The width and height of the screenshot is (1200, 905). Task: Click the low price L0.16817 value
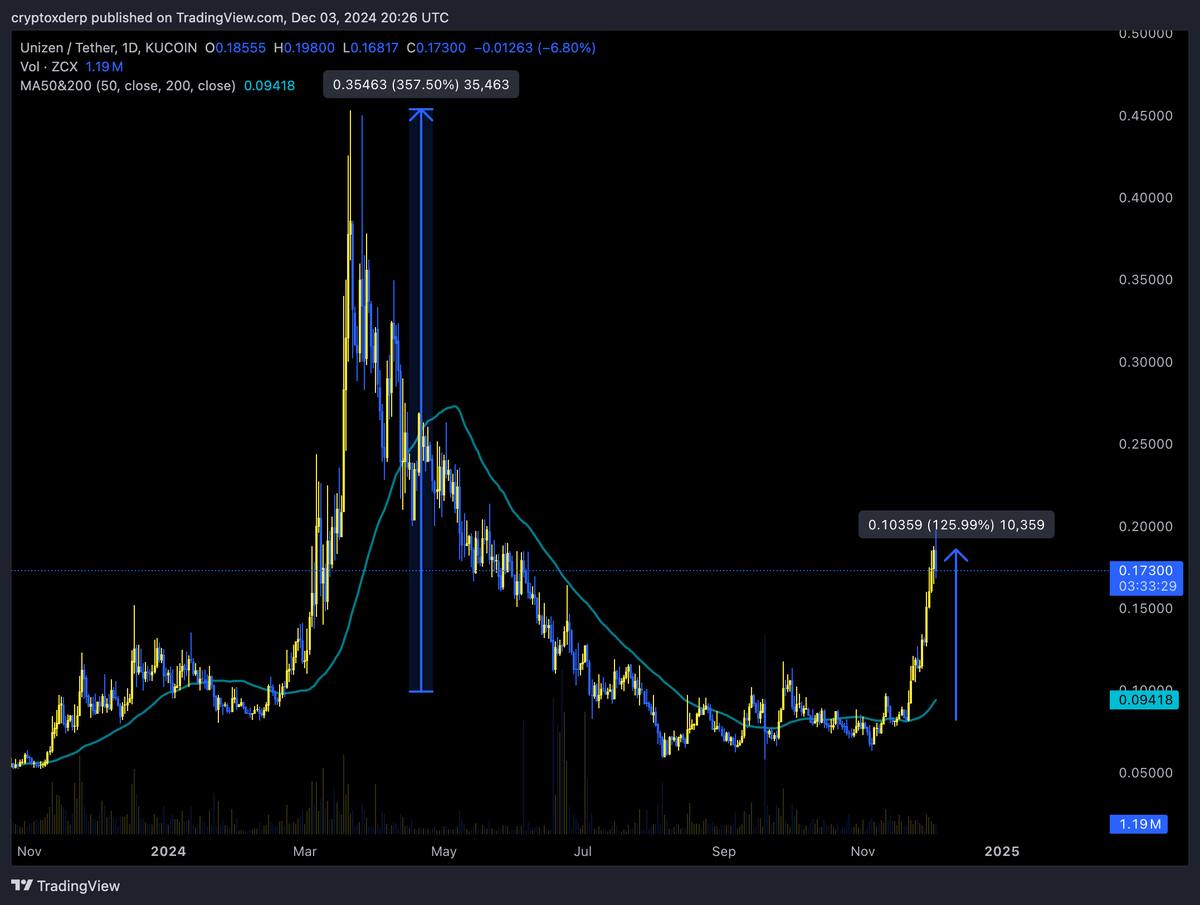(x=371, y=48)
